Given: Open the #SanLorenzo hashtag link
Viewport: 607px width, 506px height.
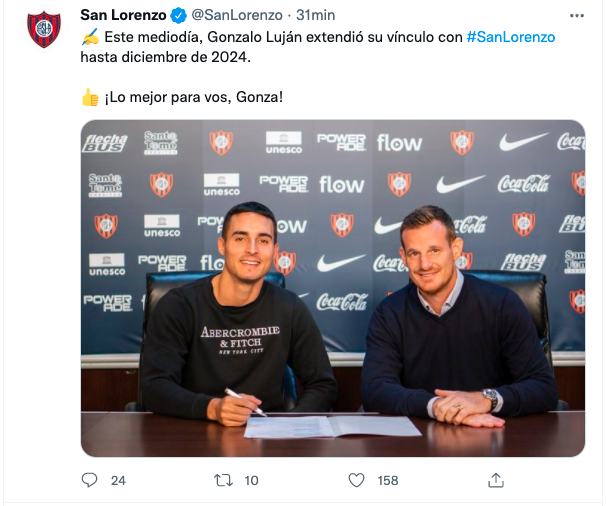Looking at the screenshot, I should [511, 37].
